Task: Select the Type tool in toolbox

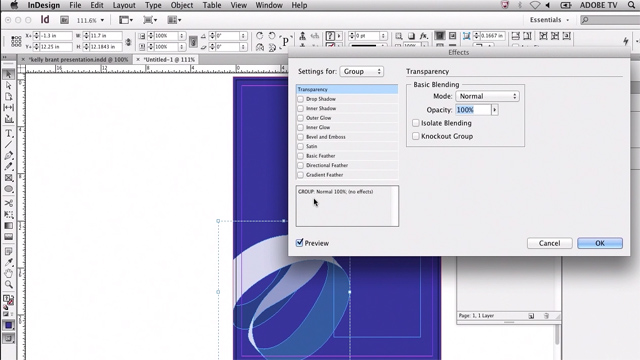Action: click(9, 133)
